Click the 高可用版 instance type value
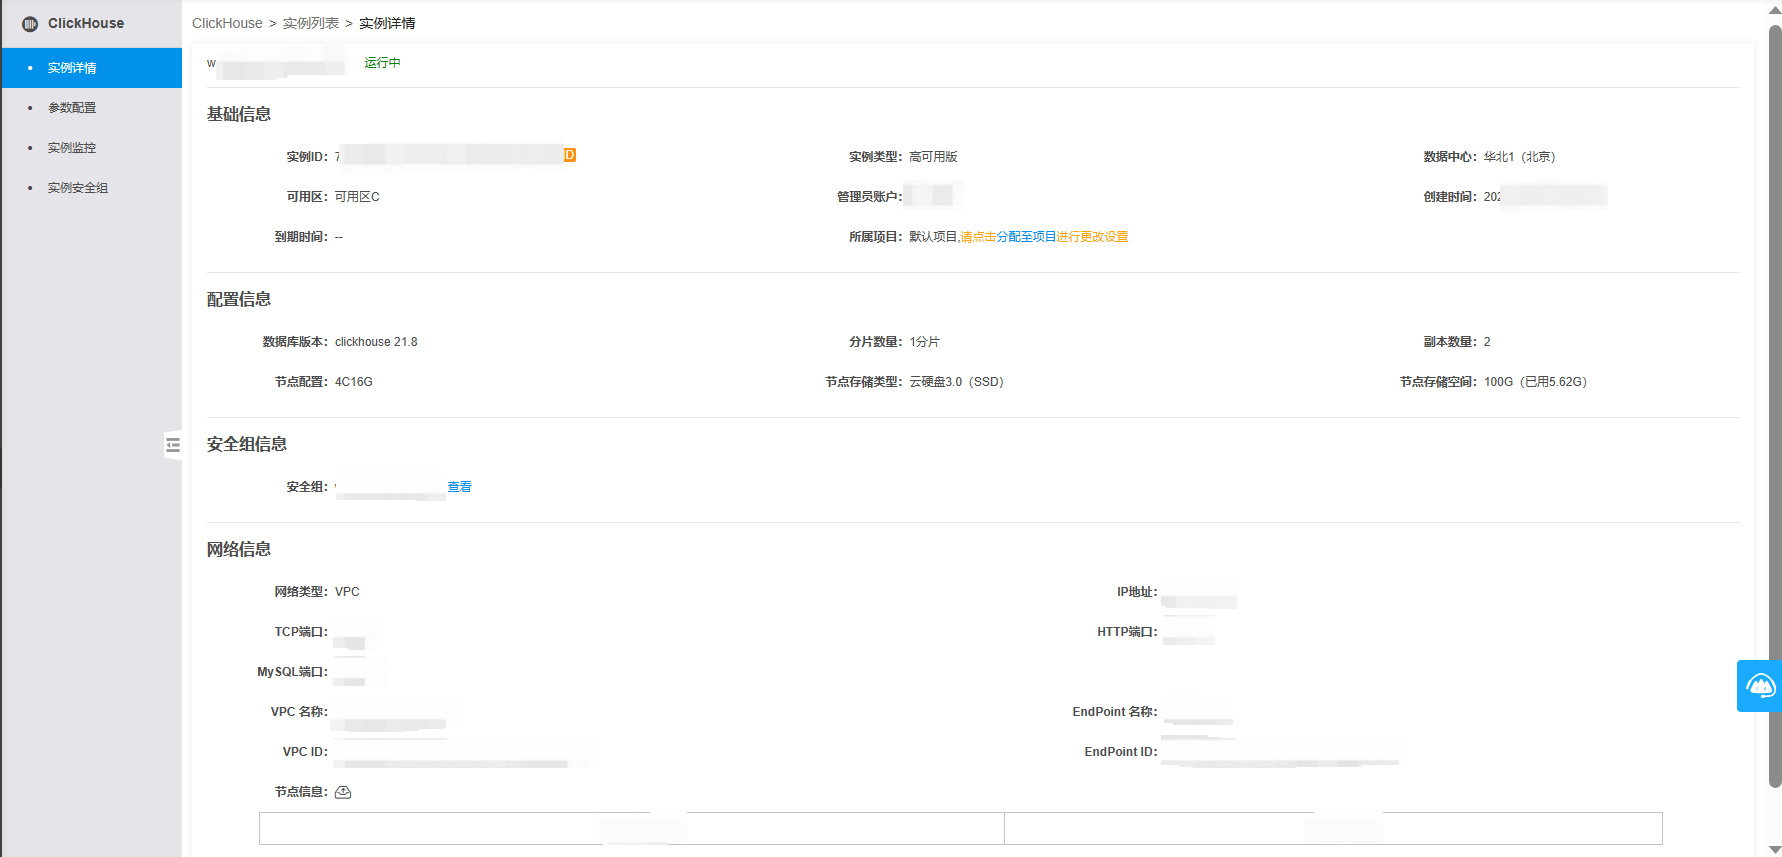This screenshot has width=1782, height=857. point(933,157)
